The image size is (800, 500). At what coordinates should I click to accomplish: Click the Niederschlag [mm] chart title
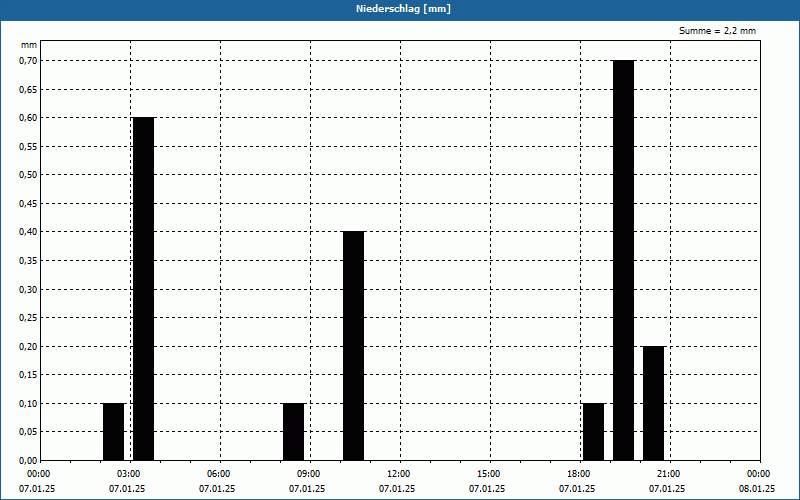pyautogui.click(x=400, y=9)
